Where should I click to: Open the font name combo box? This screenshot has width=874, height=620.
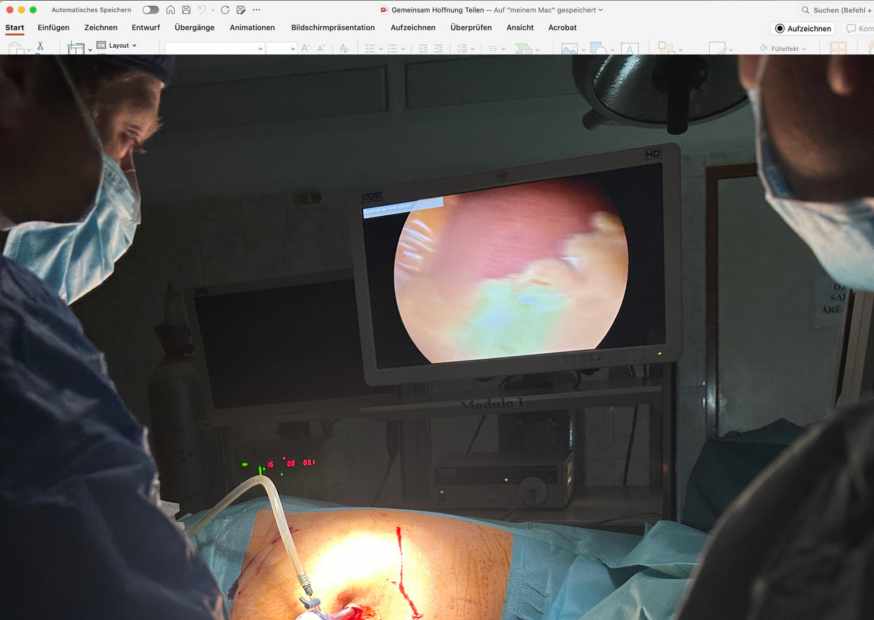(215, 49)
